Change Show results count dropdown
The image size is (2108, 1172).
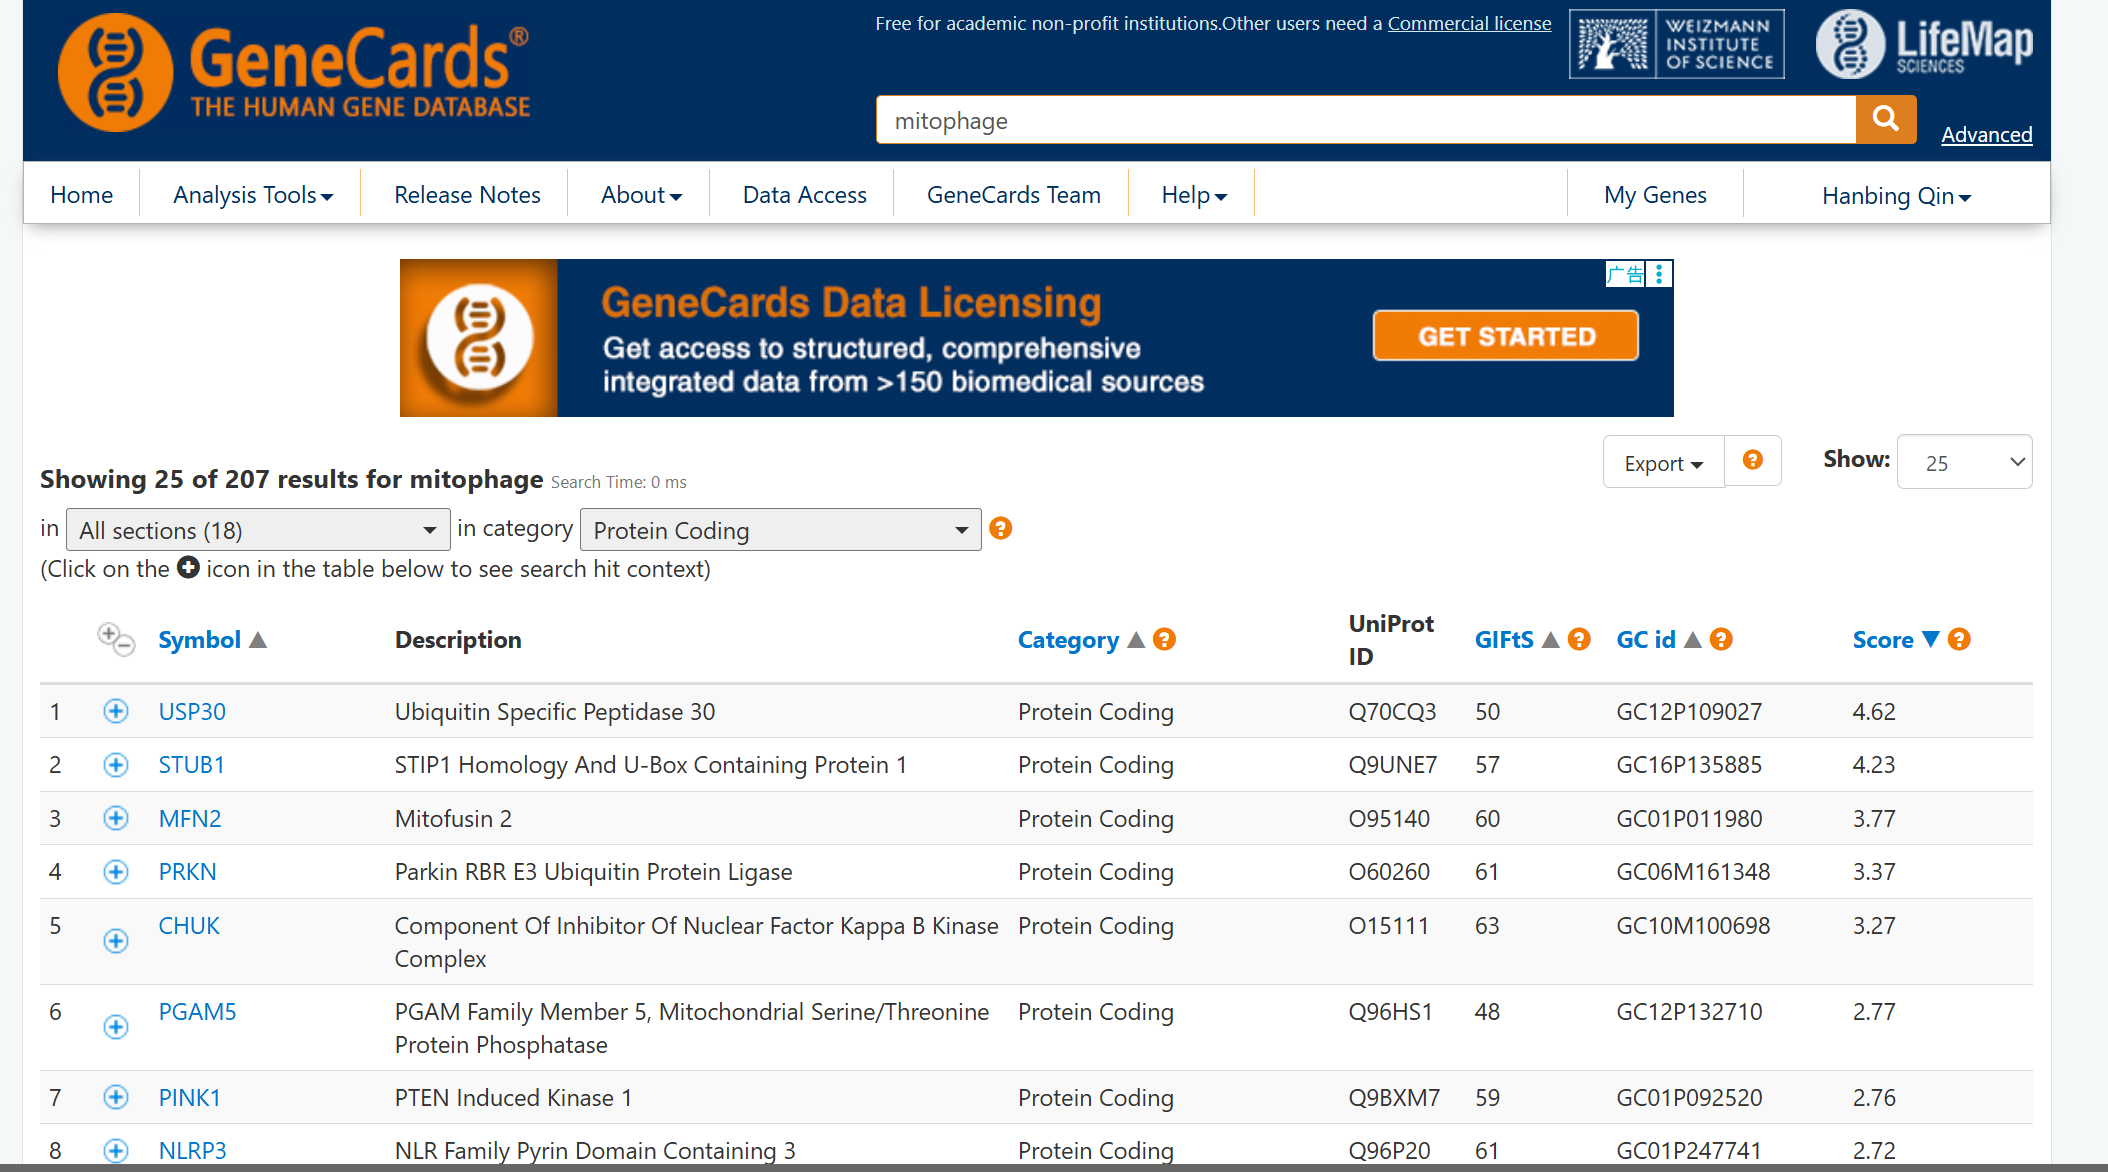click(1964, 462)
